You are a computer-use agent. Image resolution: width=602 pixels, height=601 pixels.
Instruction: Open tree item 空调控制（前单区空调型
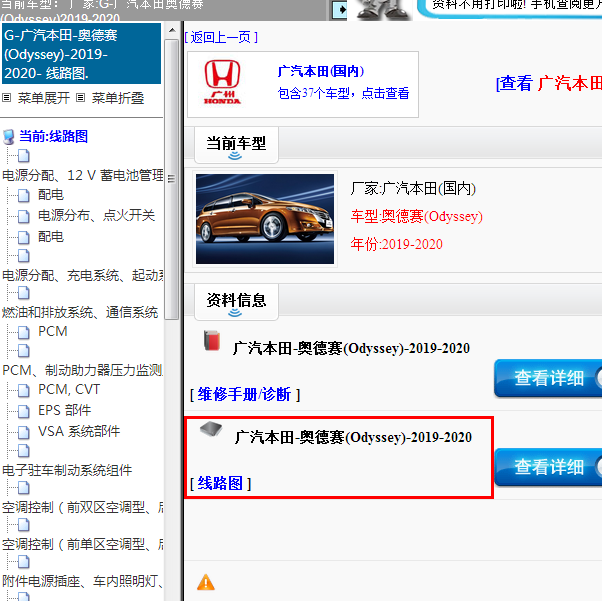pos(83,544)
